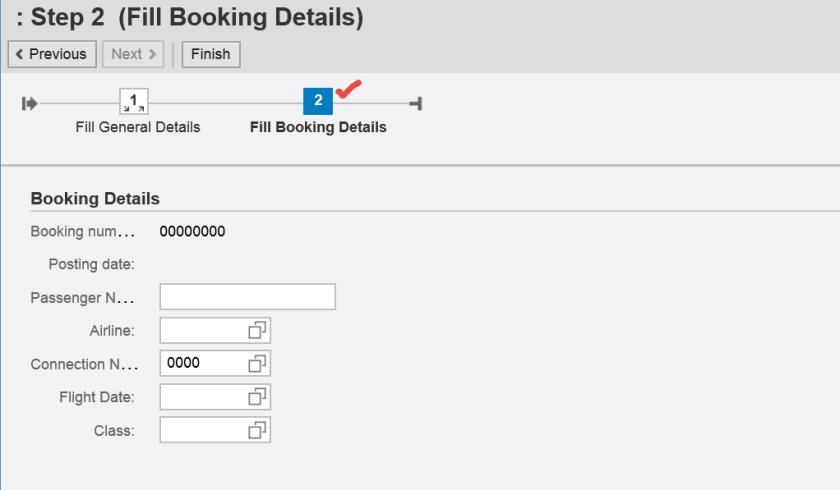
Task: Open value help icon for Airline field
Action: tap(258, 330)
